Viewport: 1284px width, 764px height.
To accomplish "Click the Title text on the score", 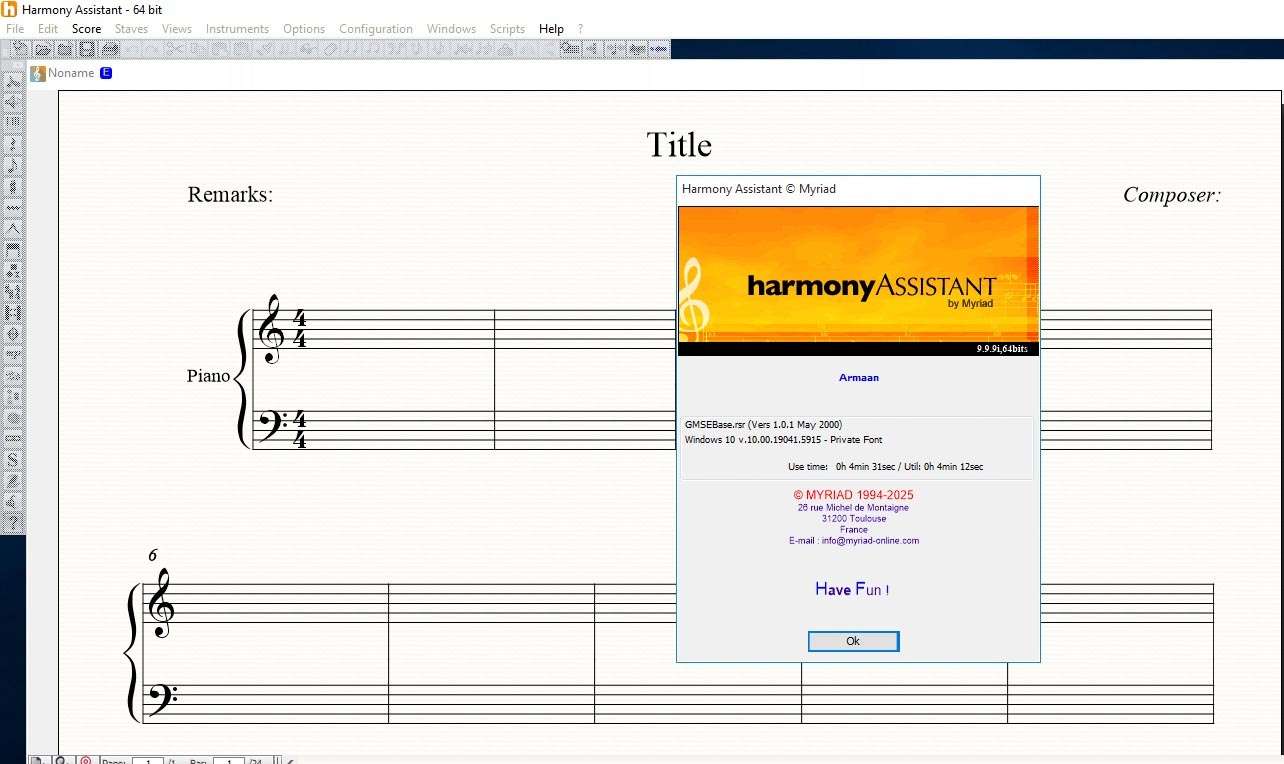I will pyautogui.click(x=679, y=145).
